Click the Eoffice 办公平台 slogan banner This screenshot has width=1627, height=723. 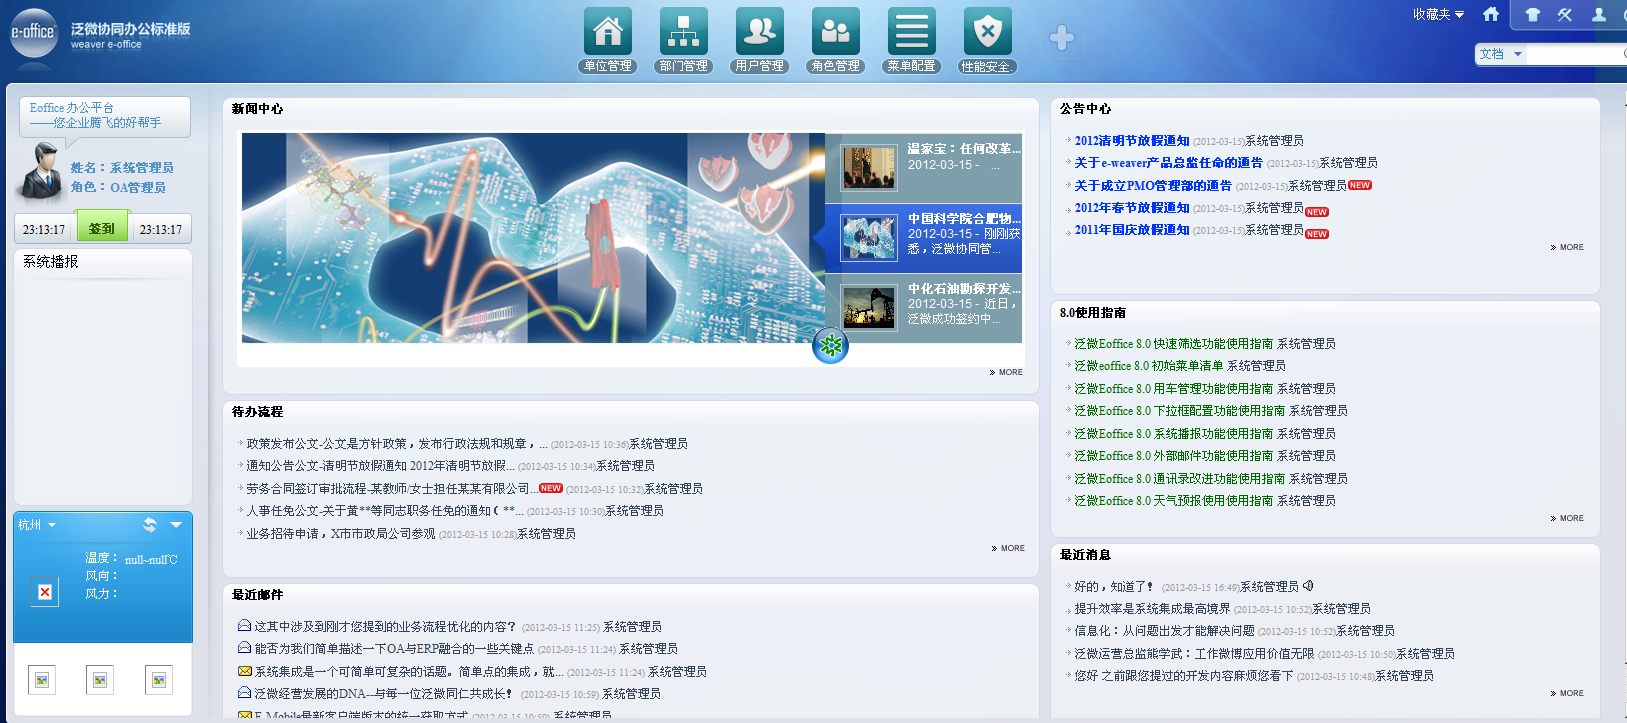point(105,116)
